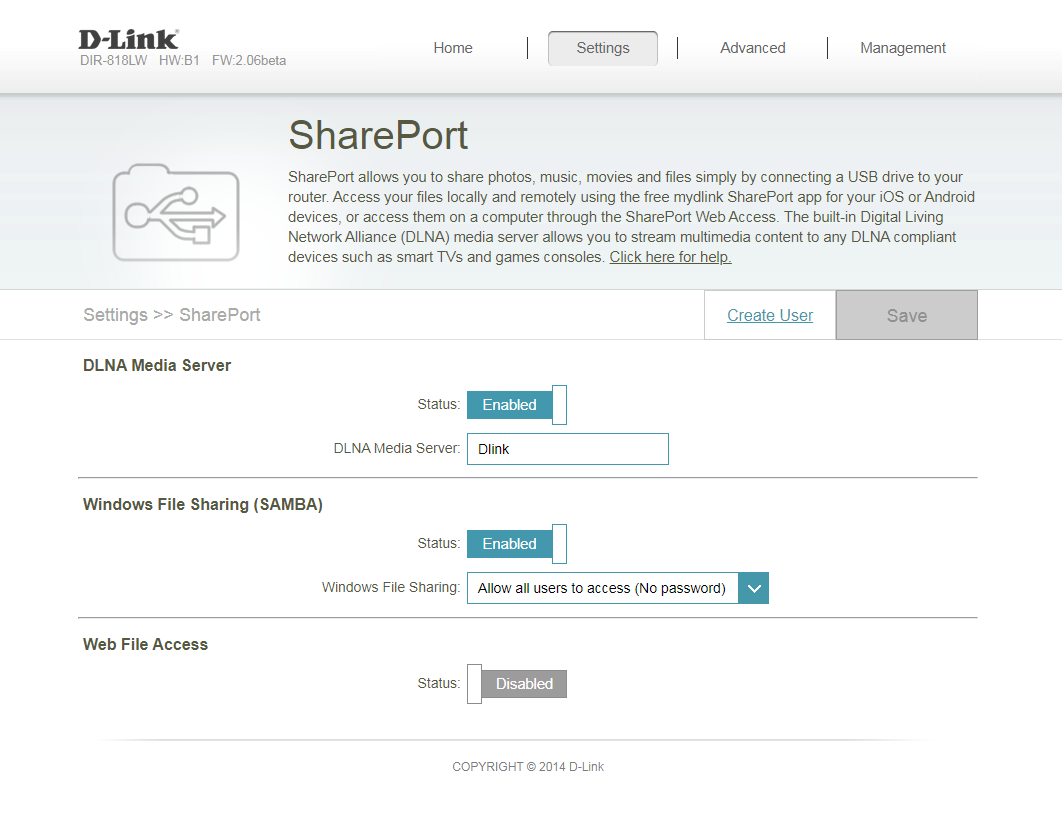
Task: Open the Management menu
Action: point(902,48)
